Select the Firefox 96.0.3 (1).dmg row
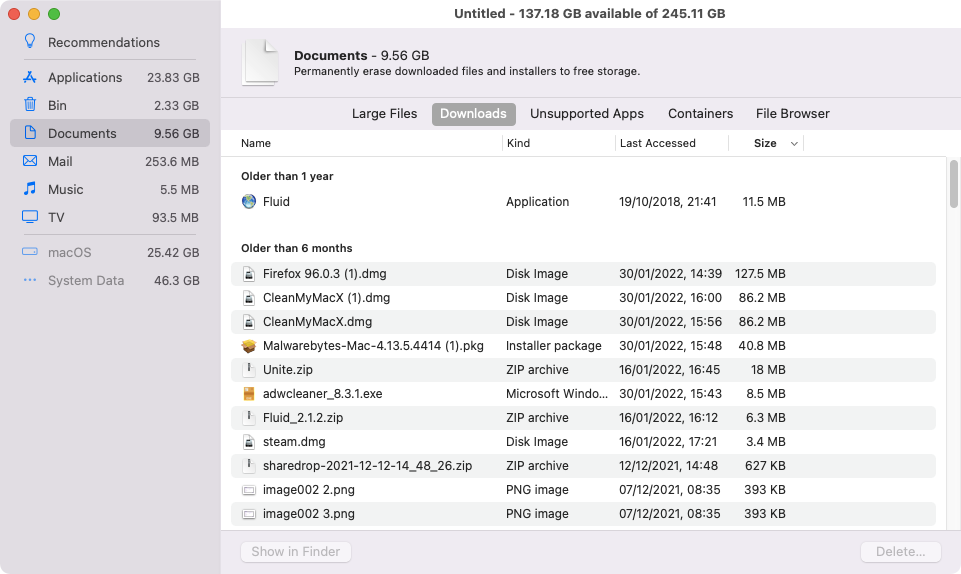This screenshot has width=961, height=574. tap(583, 274)
